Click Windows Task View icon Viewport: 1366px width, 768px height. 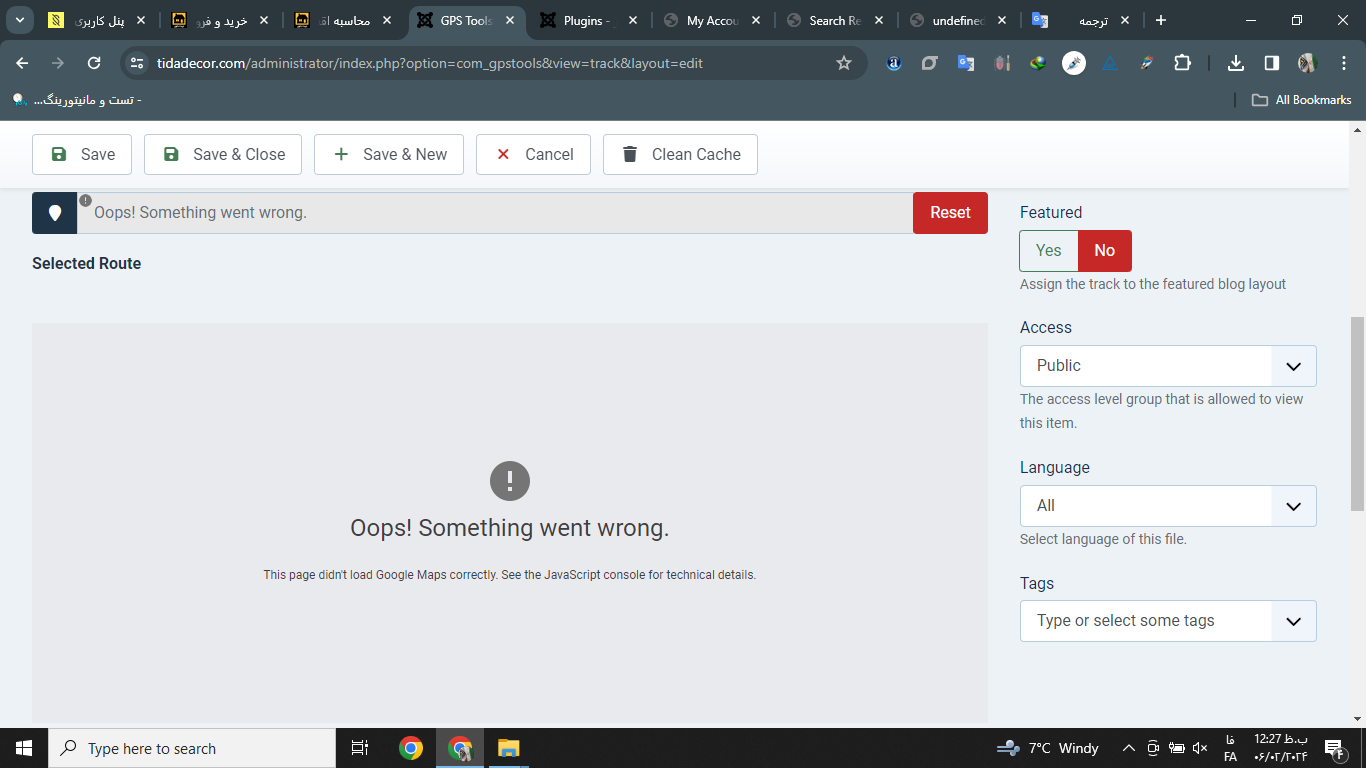click(360, 748)
